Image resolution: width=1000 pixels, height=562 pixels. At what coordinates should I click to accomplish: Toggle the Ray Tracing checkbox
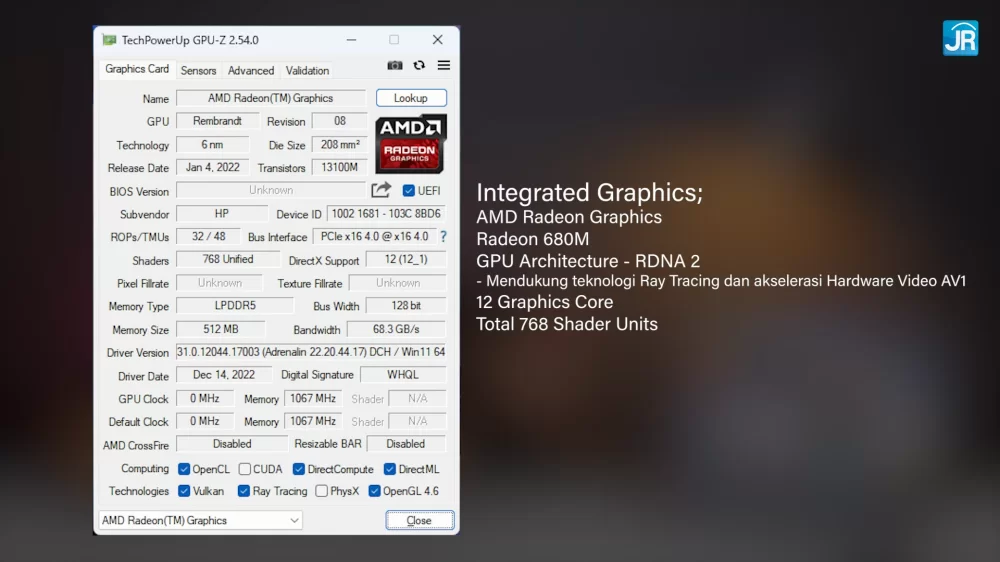[x=244, y=491]
